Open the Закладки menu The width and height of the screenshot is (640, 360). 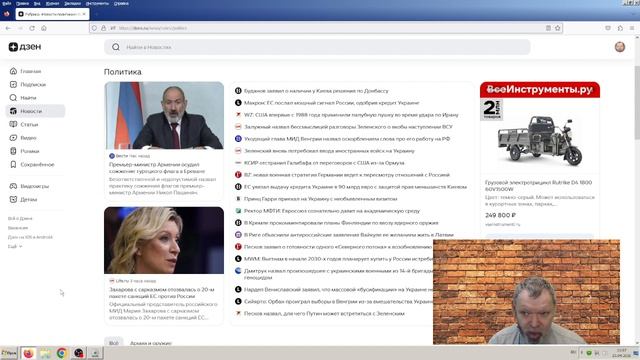pyautogui.click(x=73, y=3)
